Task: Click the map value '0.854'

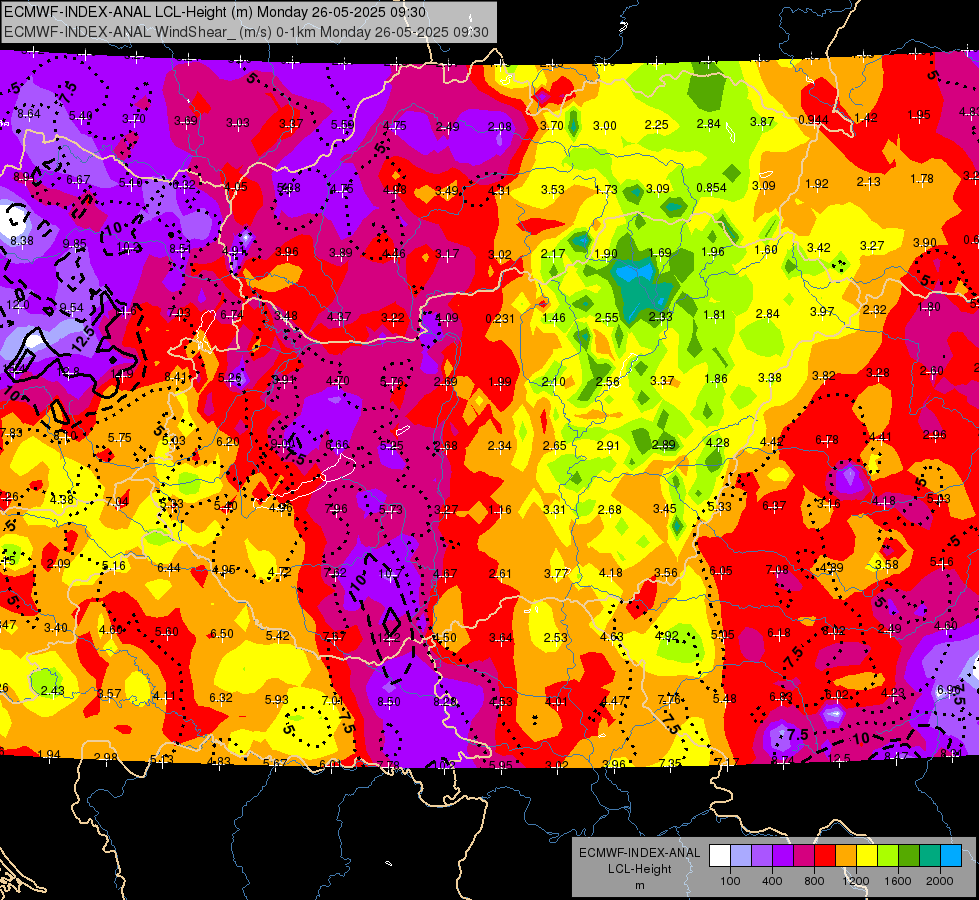Action: coord(711,188)
